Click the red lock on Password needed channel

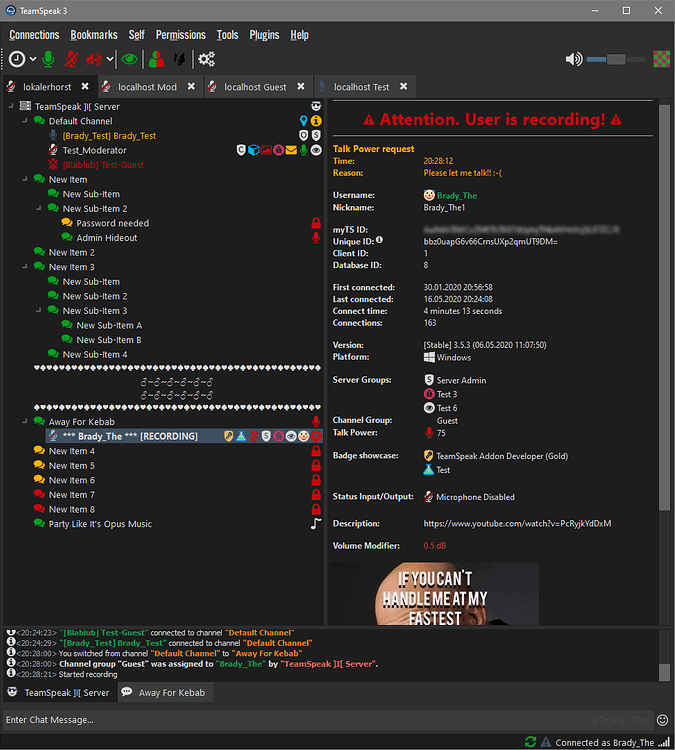(316, 223)
